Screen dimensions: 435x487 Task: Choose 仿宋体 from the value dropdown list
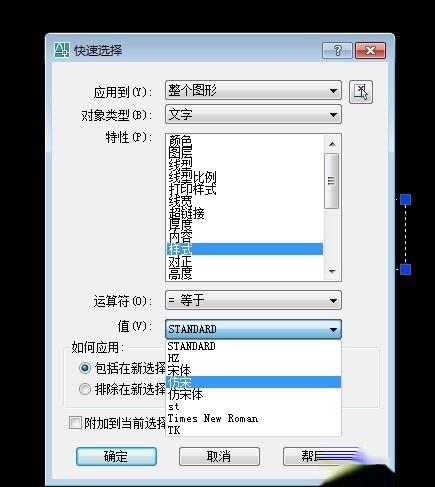pos(253,395)
